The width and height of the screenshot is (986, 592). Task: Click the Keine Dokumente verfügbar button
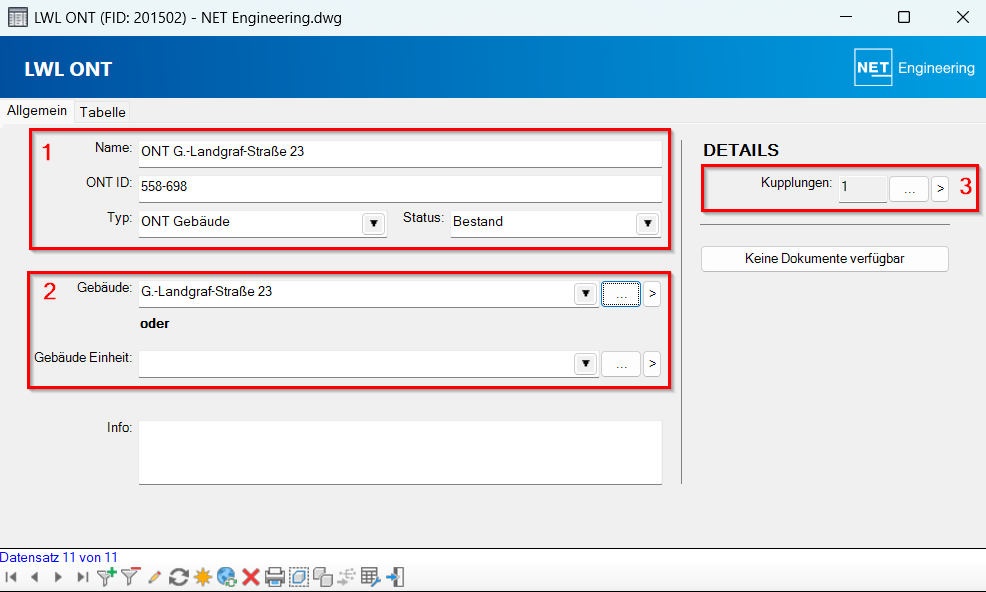coord(824,259)
